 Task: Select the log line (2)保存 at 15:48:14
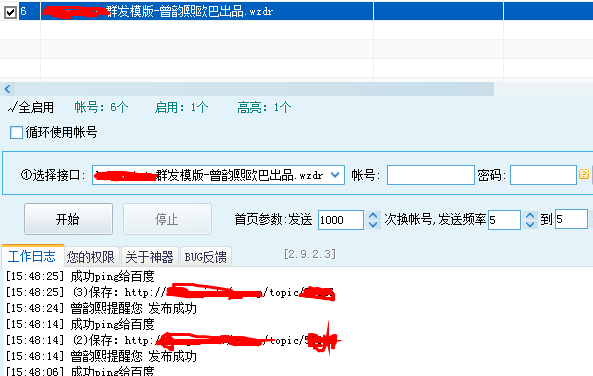(x=171, y=340)
